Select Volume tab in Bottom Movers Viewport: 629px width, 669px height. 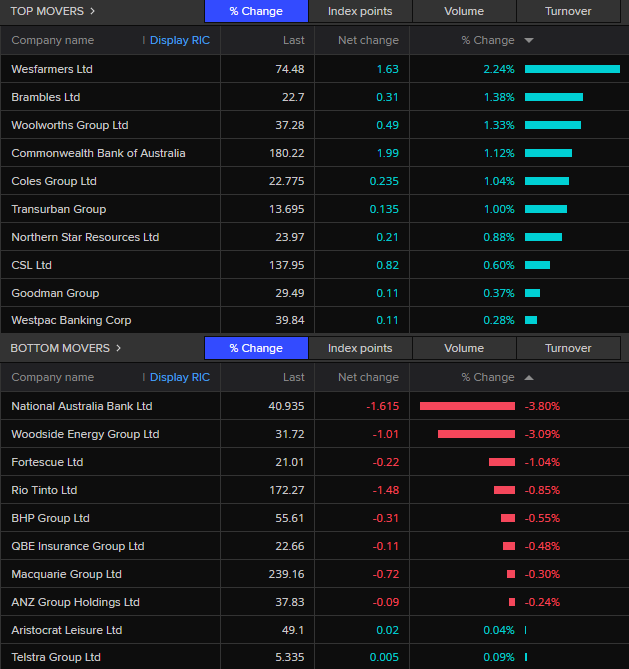coord(464,348)
